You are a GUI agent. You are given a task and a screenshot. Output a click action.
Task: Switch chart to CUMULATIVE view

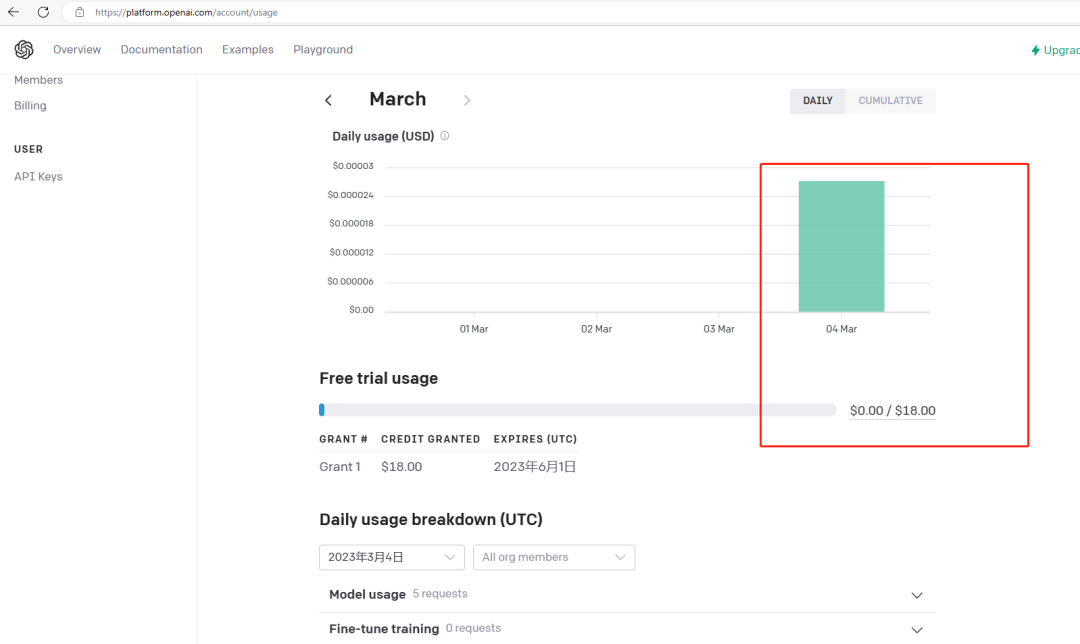click(891, 101)
